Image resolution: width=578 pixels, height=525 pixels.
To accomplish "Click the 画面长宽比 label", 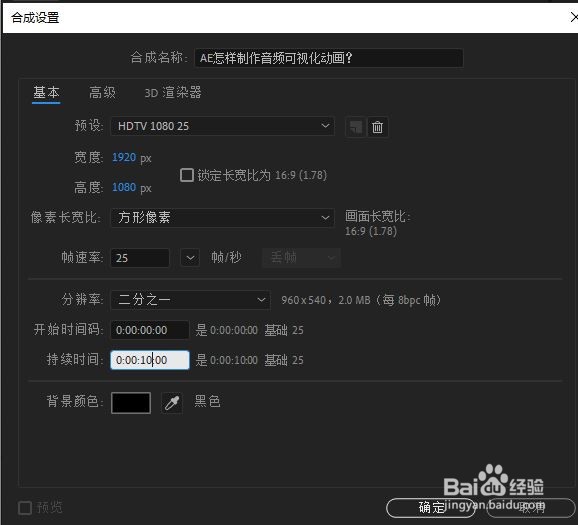I will click(x=378, y=216).
